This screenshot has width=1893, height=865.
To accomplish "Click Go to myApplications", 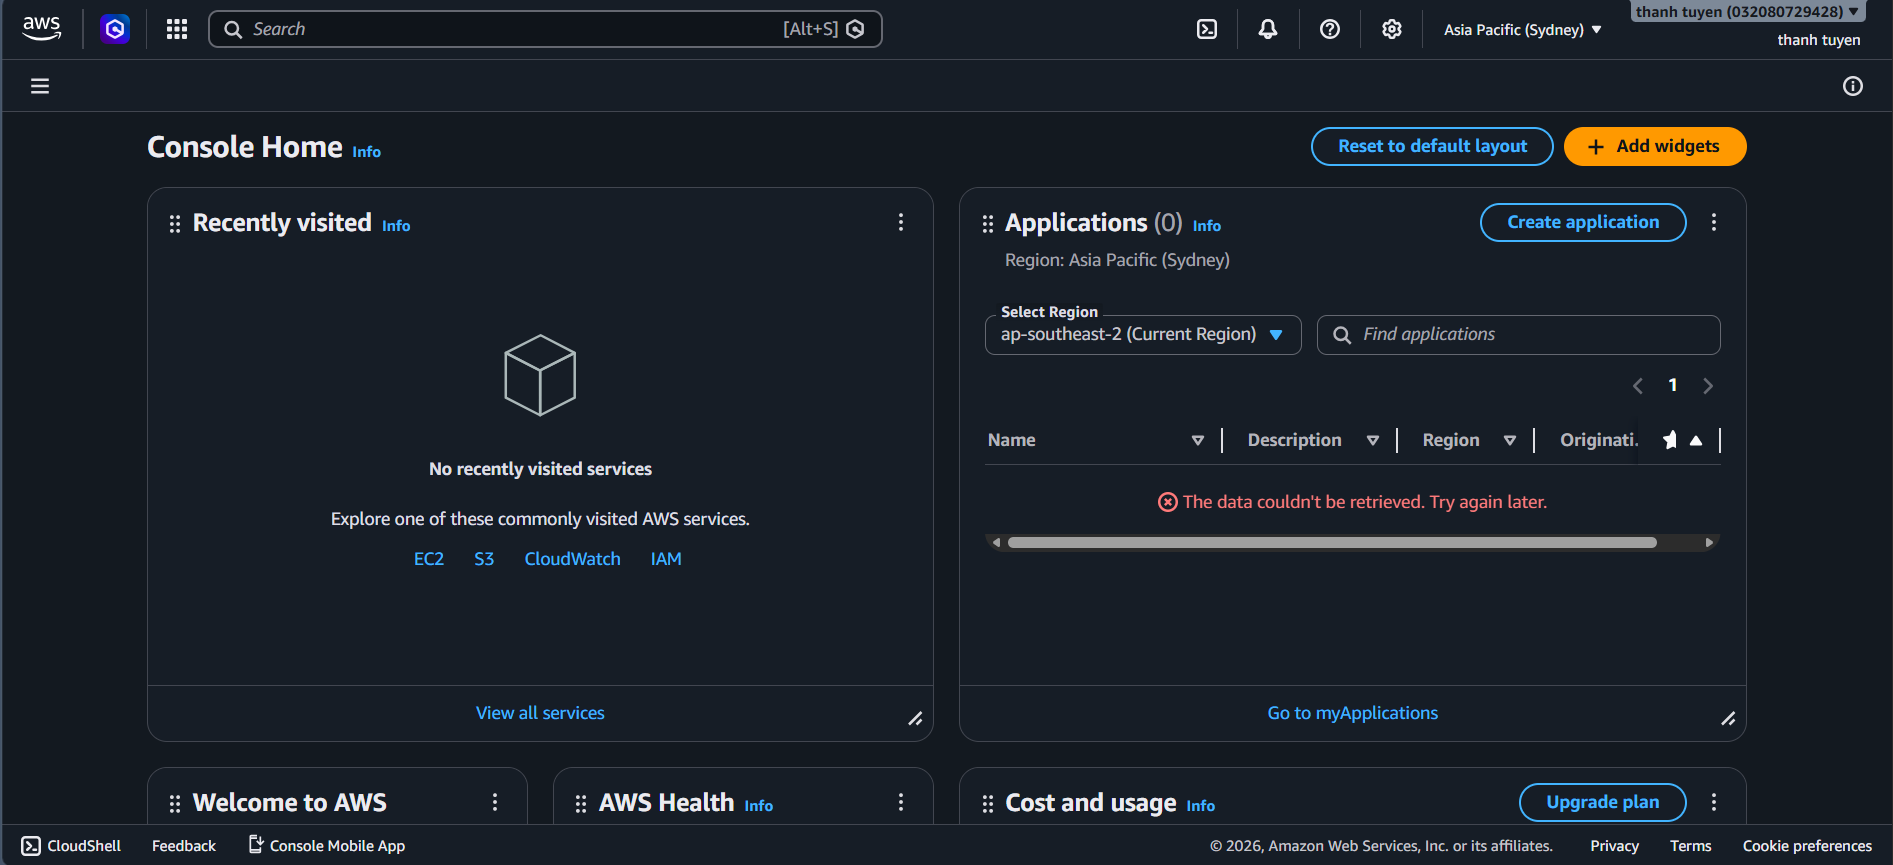I will (1353, 713).
